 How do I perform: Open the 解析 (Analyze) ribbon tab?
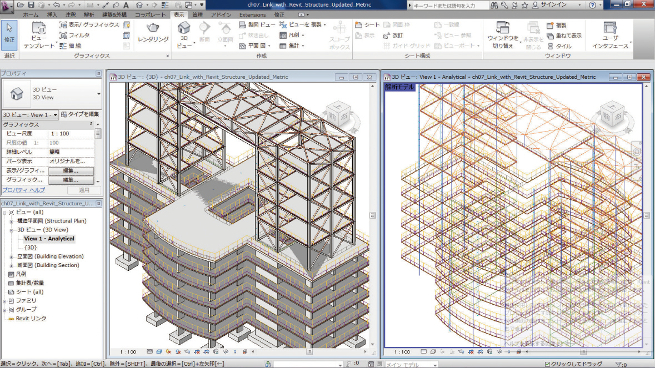89,15
